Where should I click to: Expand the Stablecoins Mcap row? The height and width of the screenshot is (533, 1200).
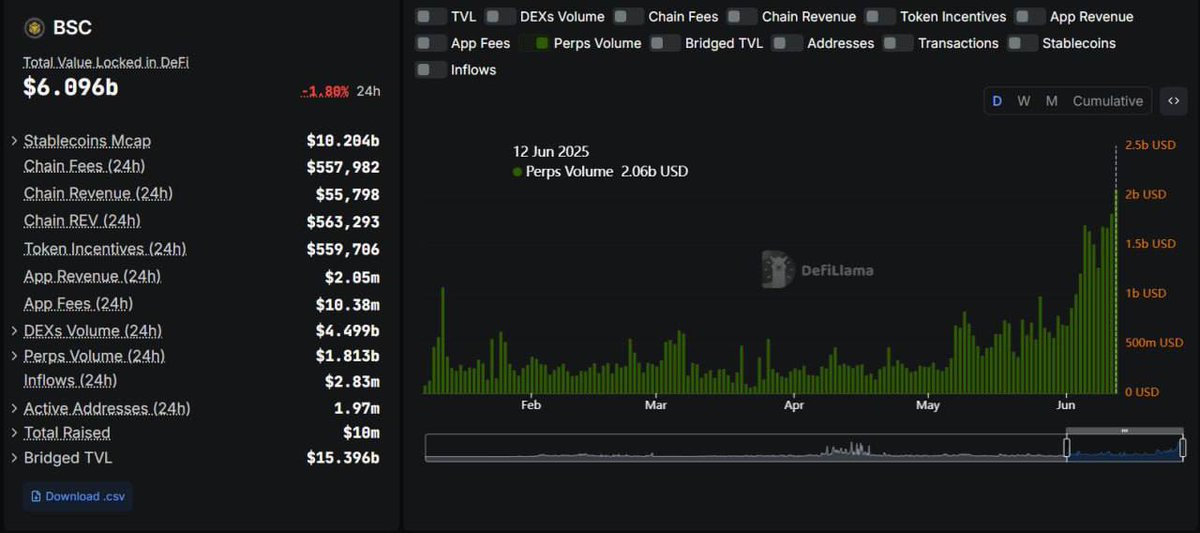pos(14,141)
